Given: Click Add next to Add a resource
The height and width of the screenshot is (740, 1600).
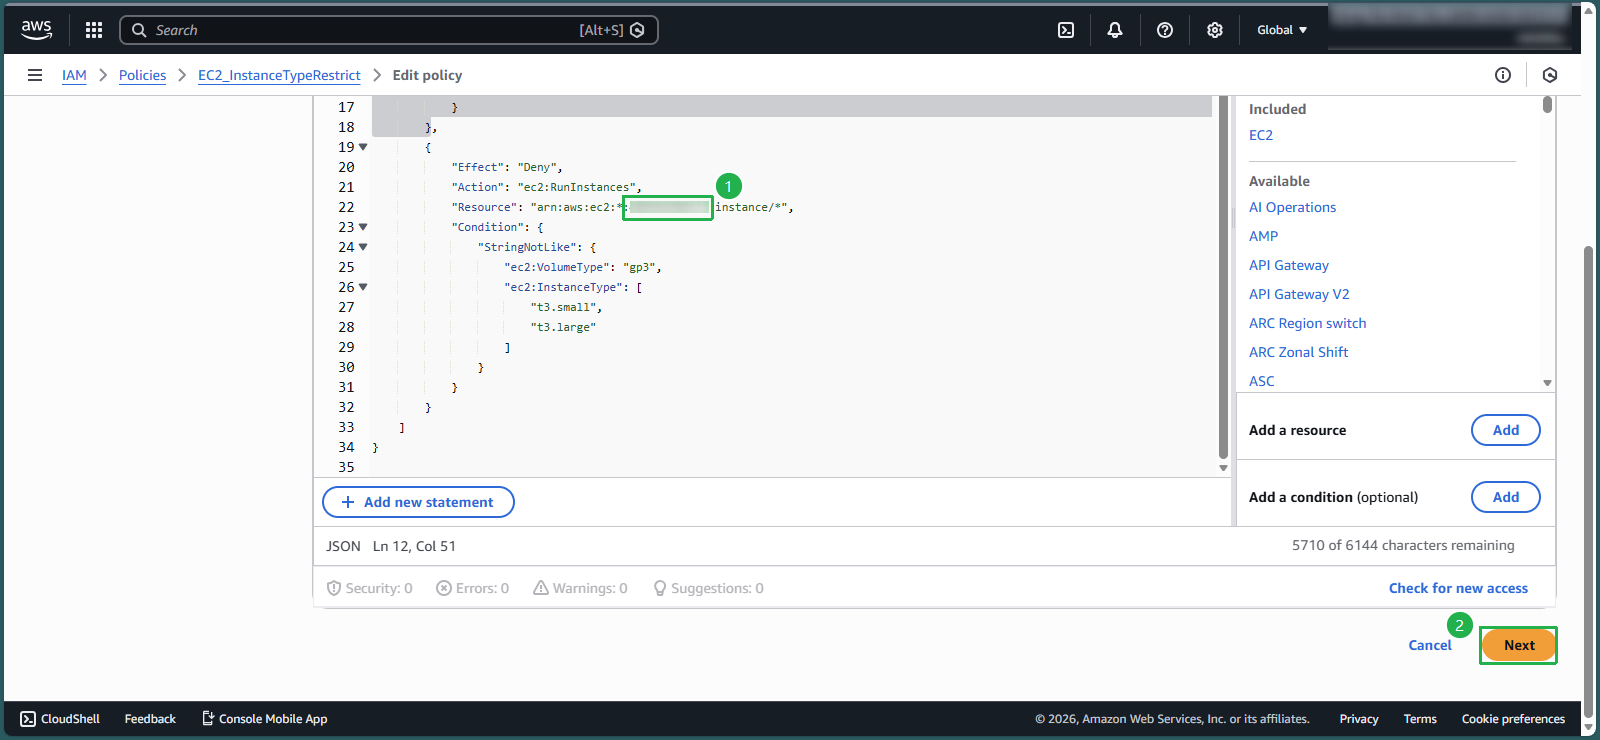Looking at the screenshot, I should [x=1506, y=430].
